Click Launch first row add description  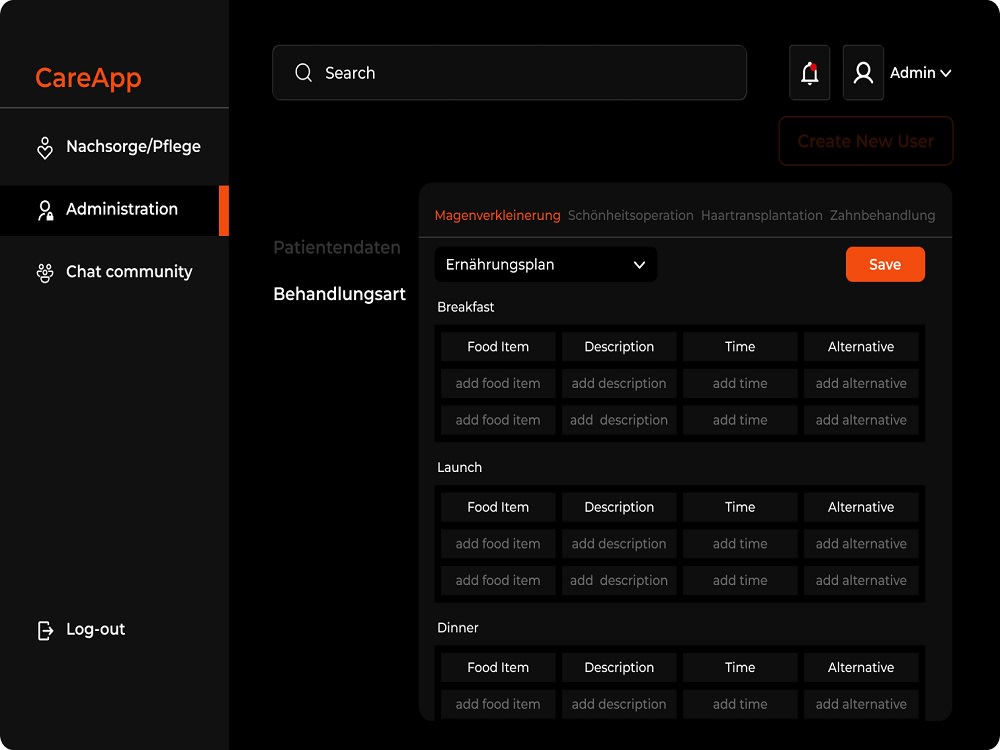tap(619, 544)
